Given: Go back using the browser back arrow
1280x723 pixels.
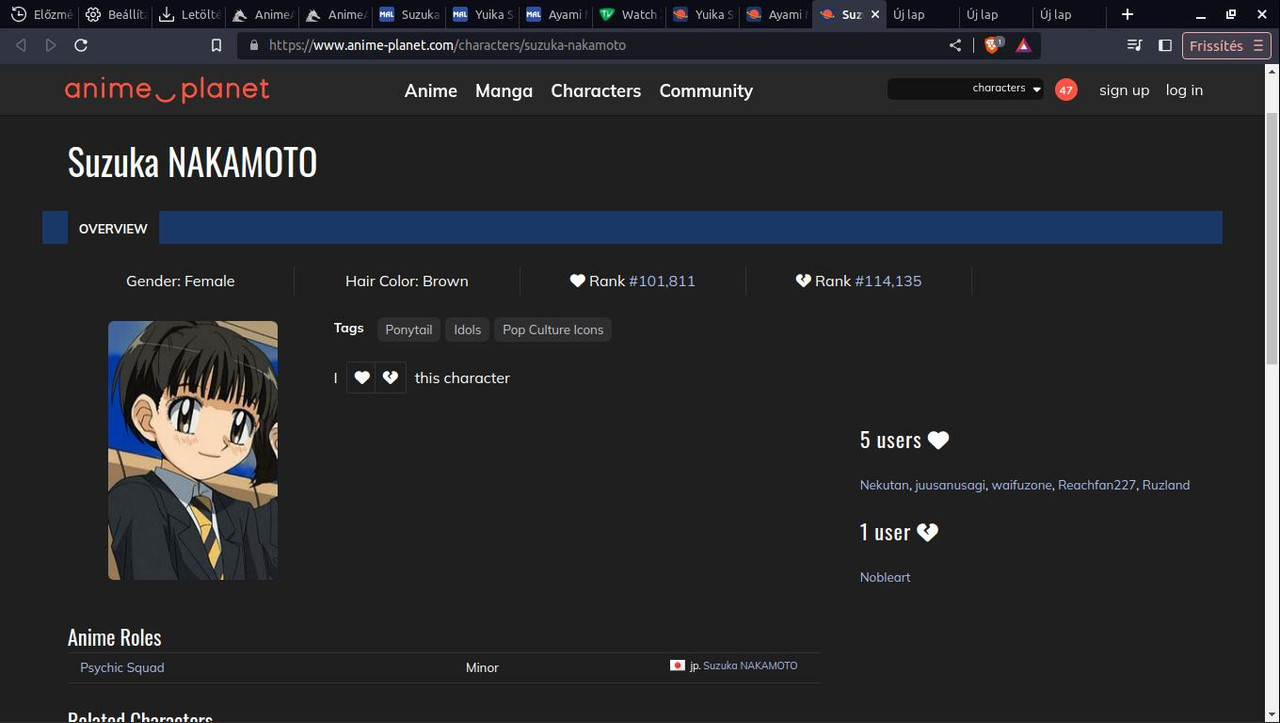Looking at the screenshot, I should pyautogui.click(x=21, y=45).
